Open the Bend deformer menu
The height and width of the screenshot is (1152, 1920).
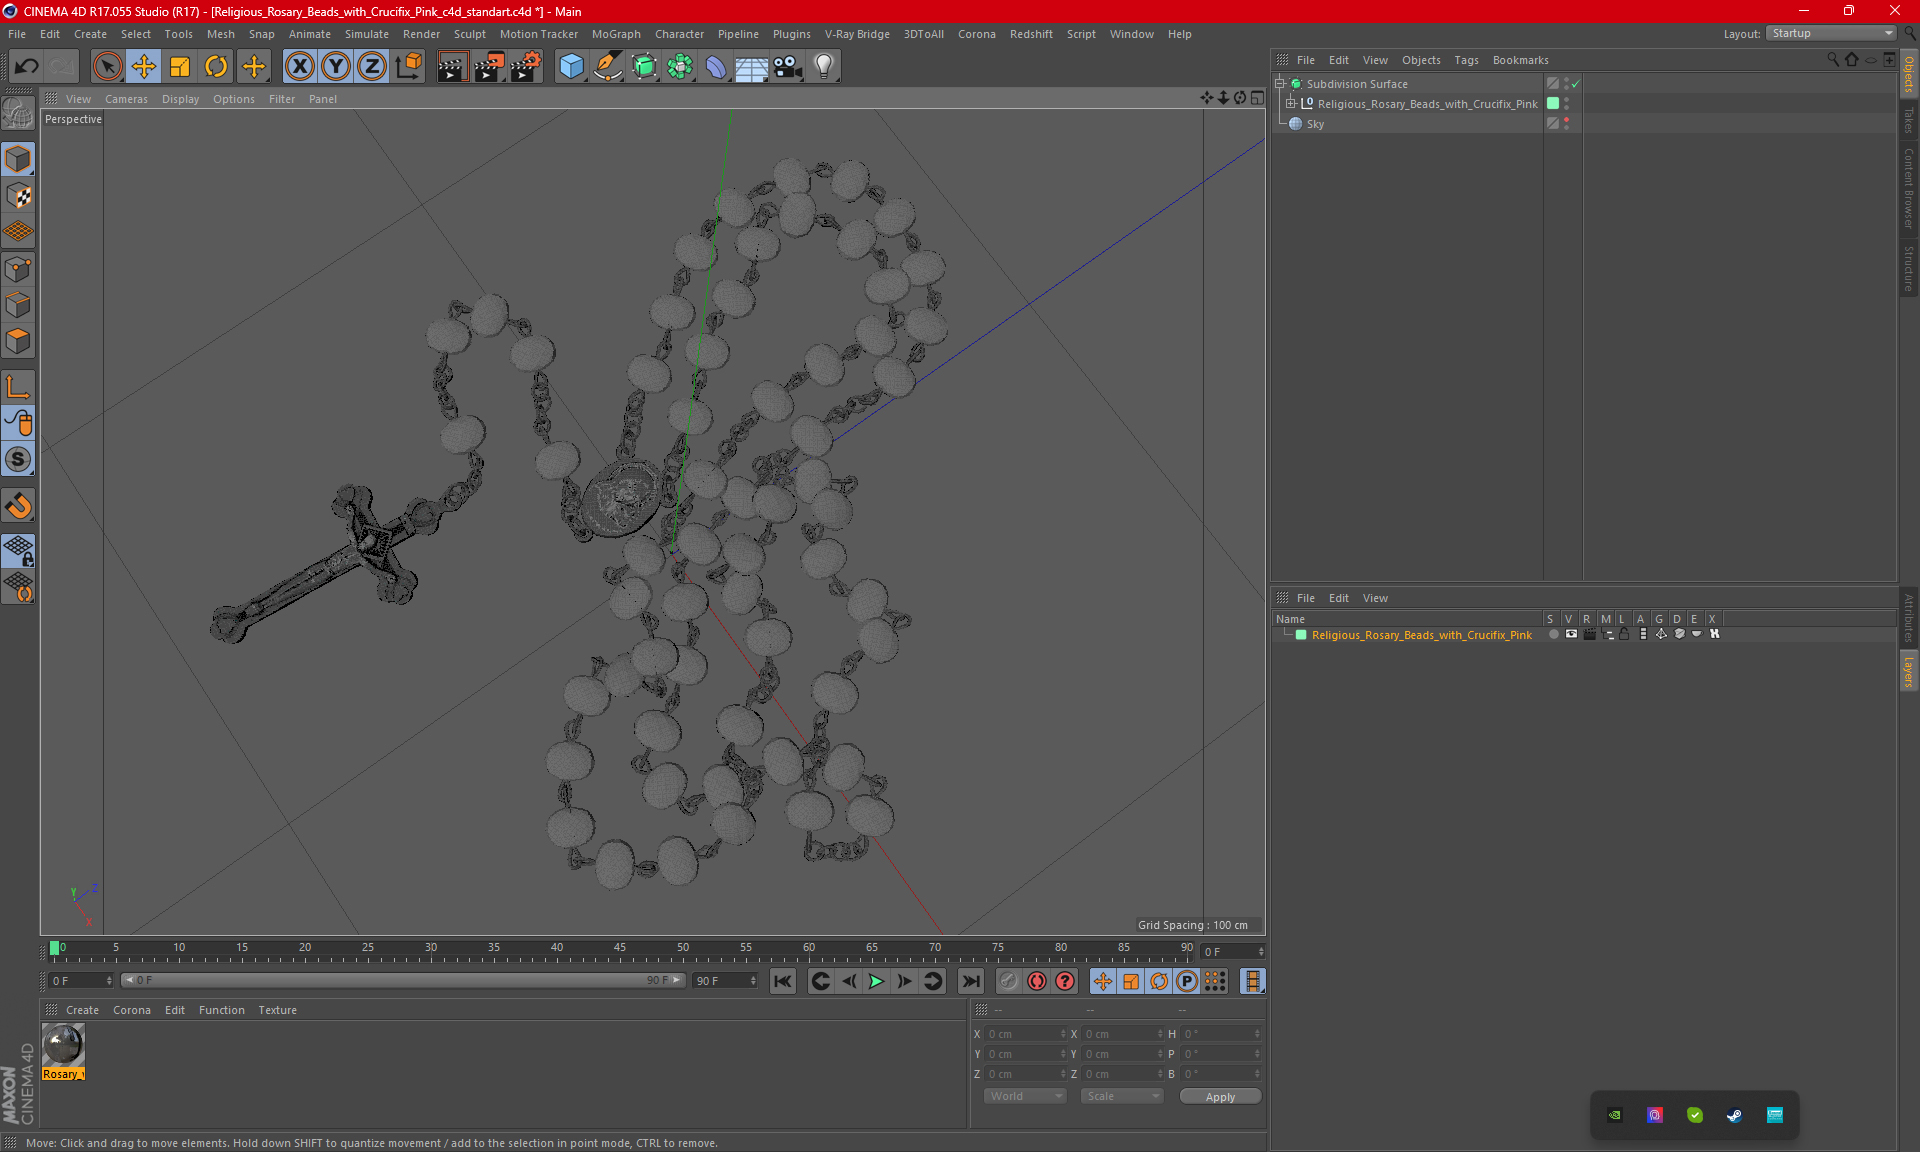click(716, 67)
